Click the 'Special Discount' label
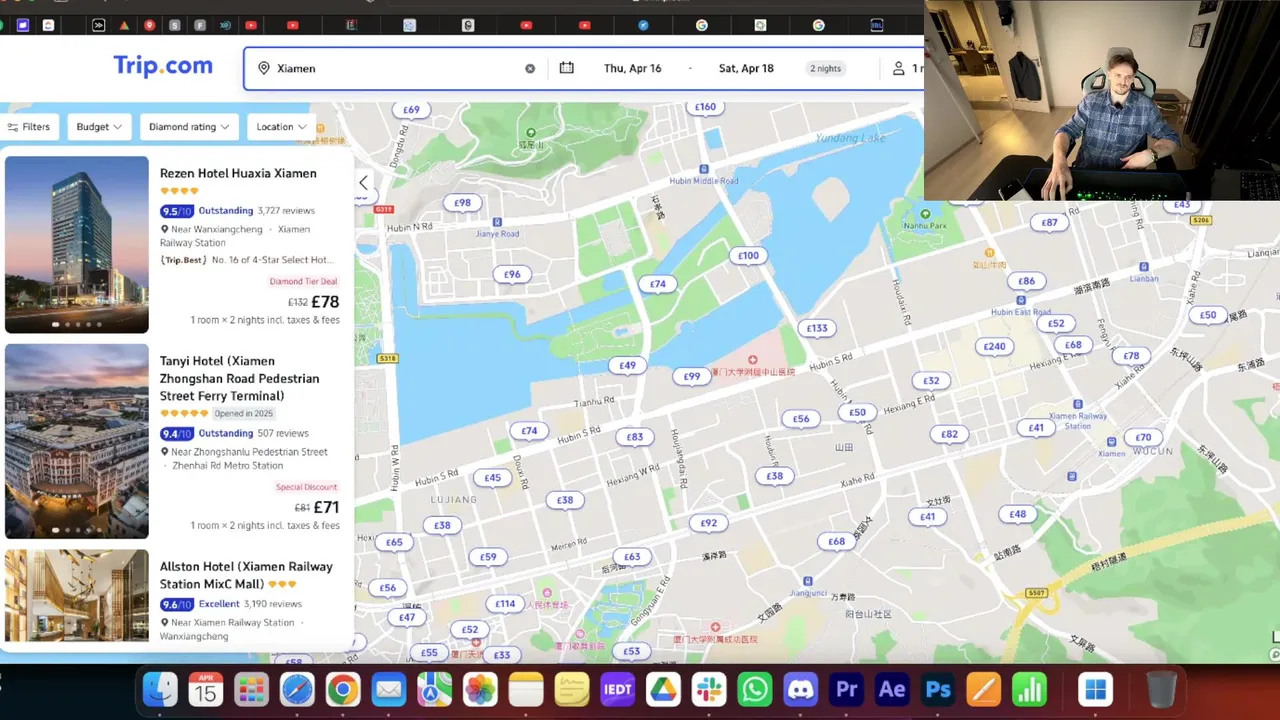Viewport: 1280px width, 720px height. pyautogui.click(x=307, y=487)
